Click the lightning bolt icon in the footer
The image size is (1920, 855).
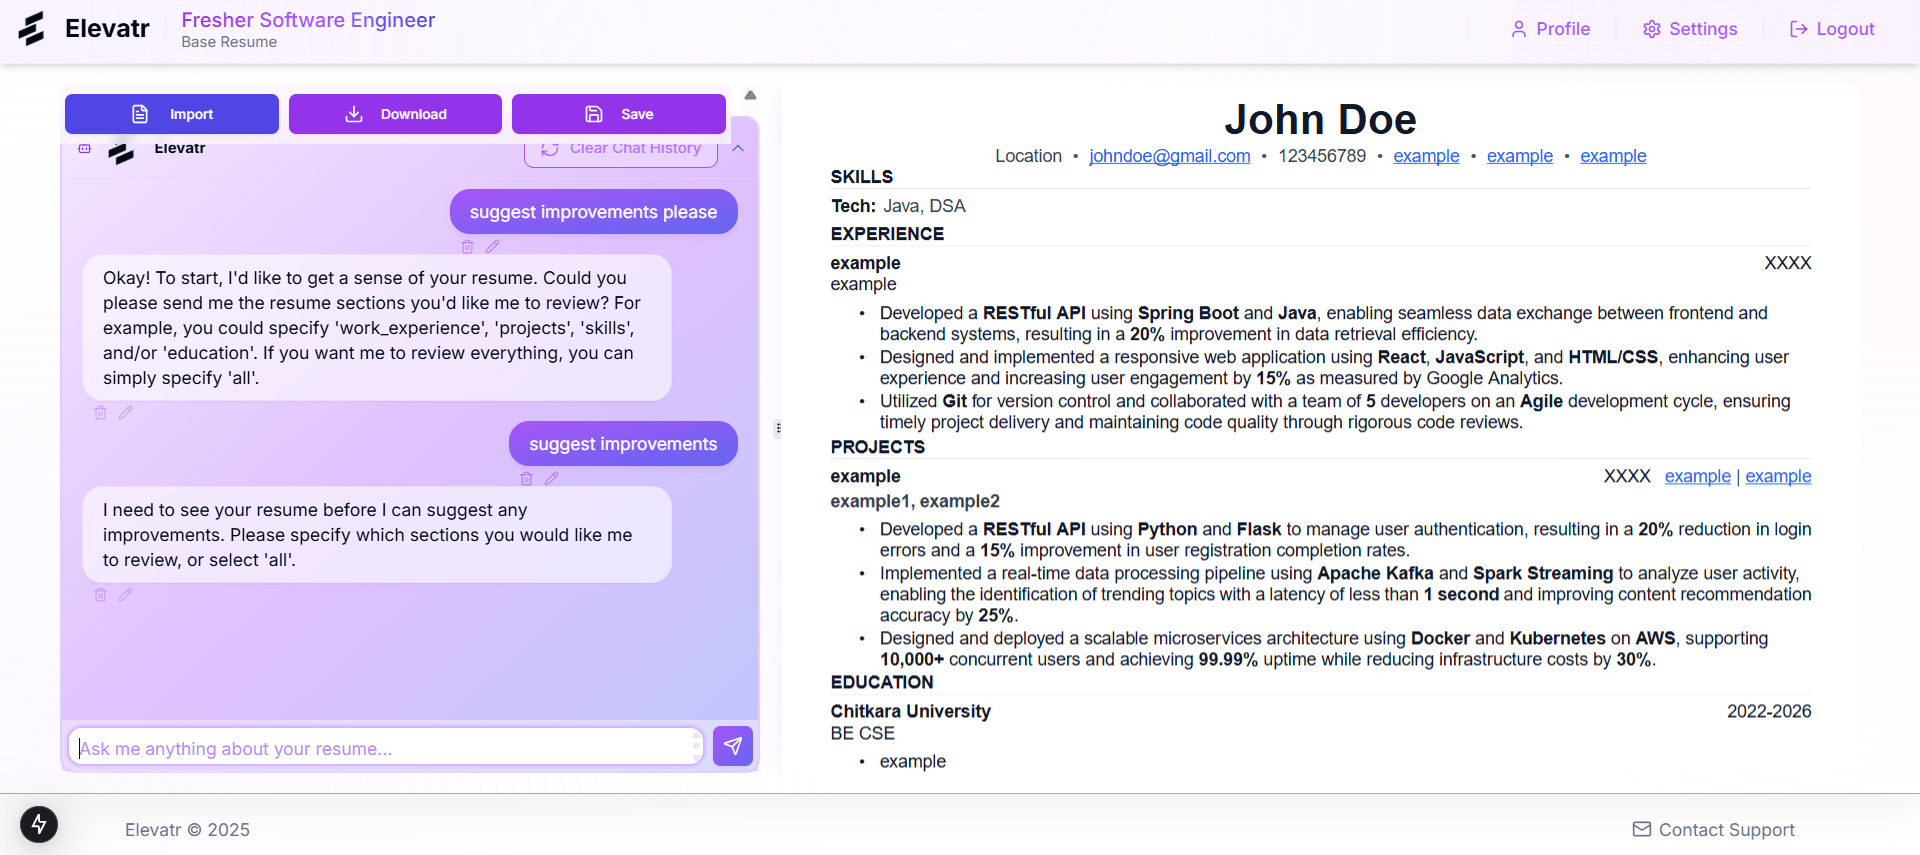point(39,825)
